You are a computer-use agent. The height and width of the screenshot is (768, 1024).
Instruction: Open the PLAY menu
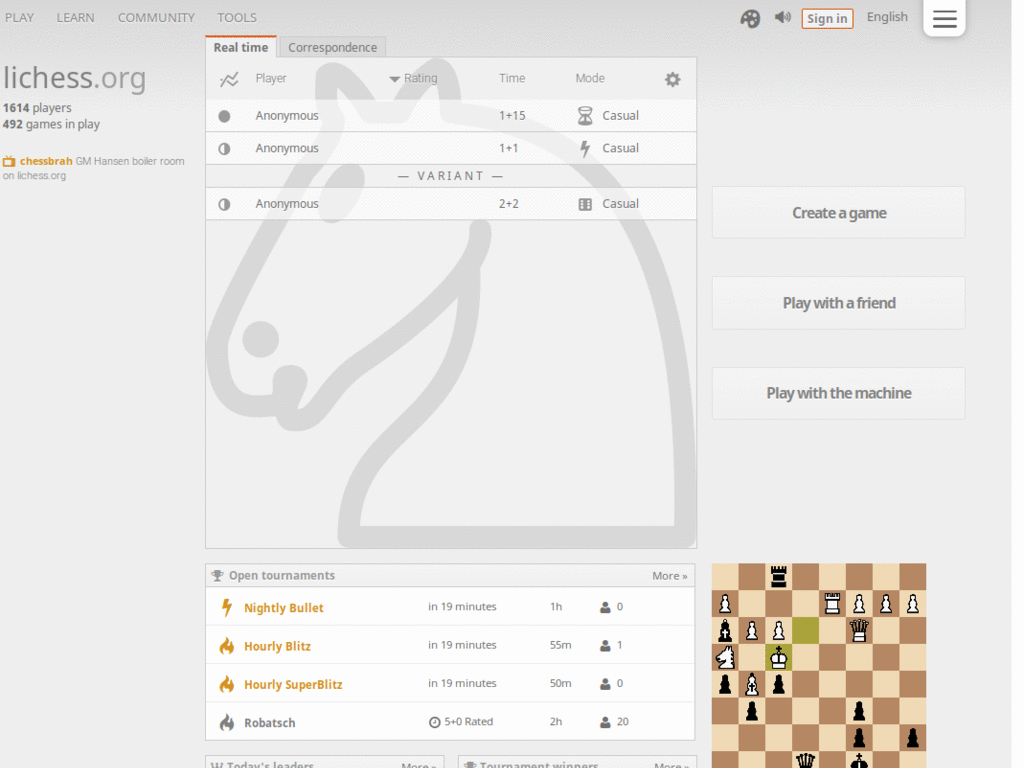(x=20, y=18)
